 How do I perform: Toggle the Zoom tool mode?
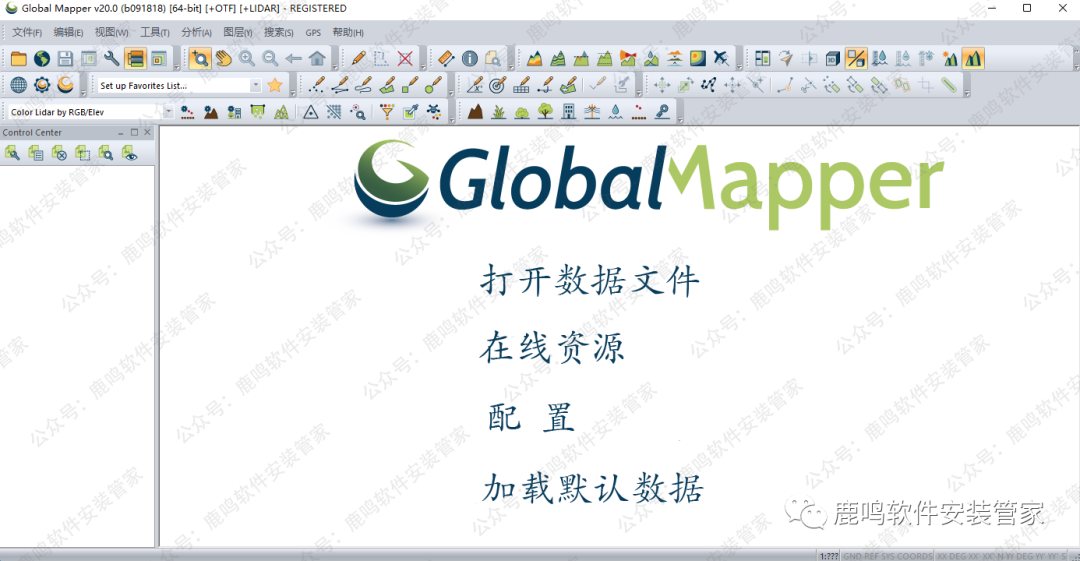[200, 59]
